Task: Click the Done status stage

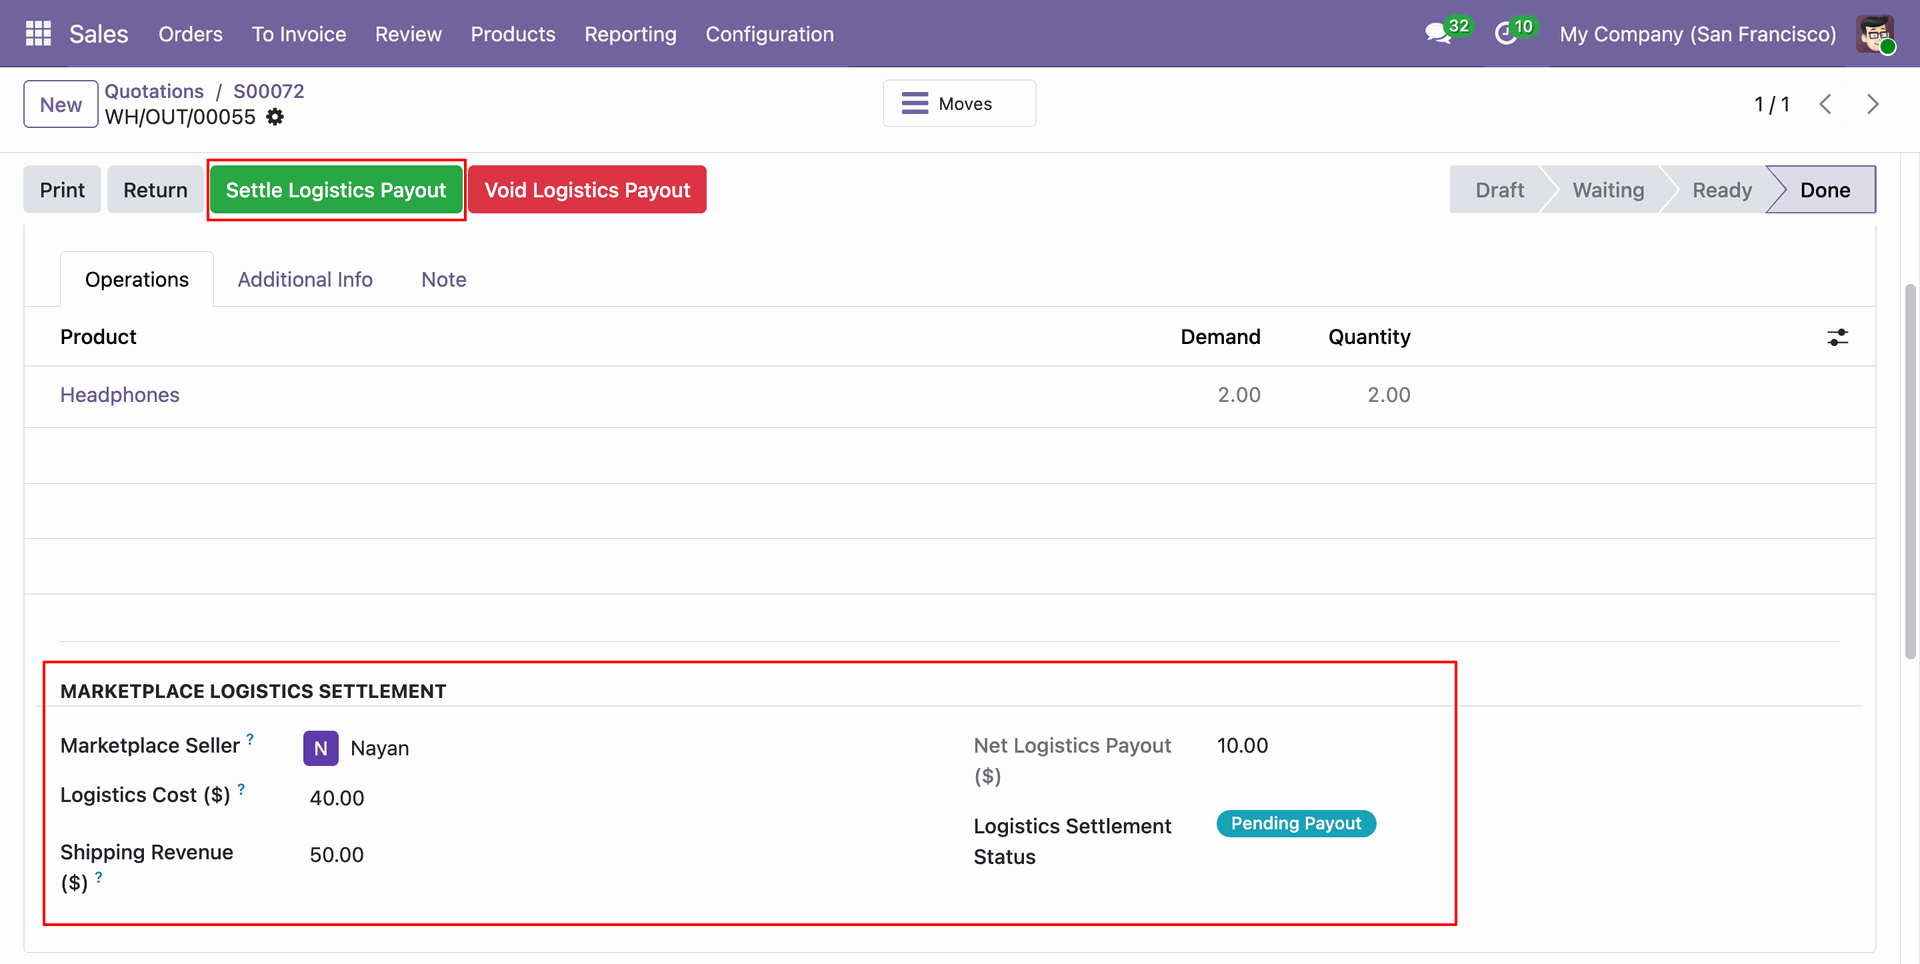Action: [x=1825, y=190]
